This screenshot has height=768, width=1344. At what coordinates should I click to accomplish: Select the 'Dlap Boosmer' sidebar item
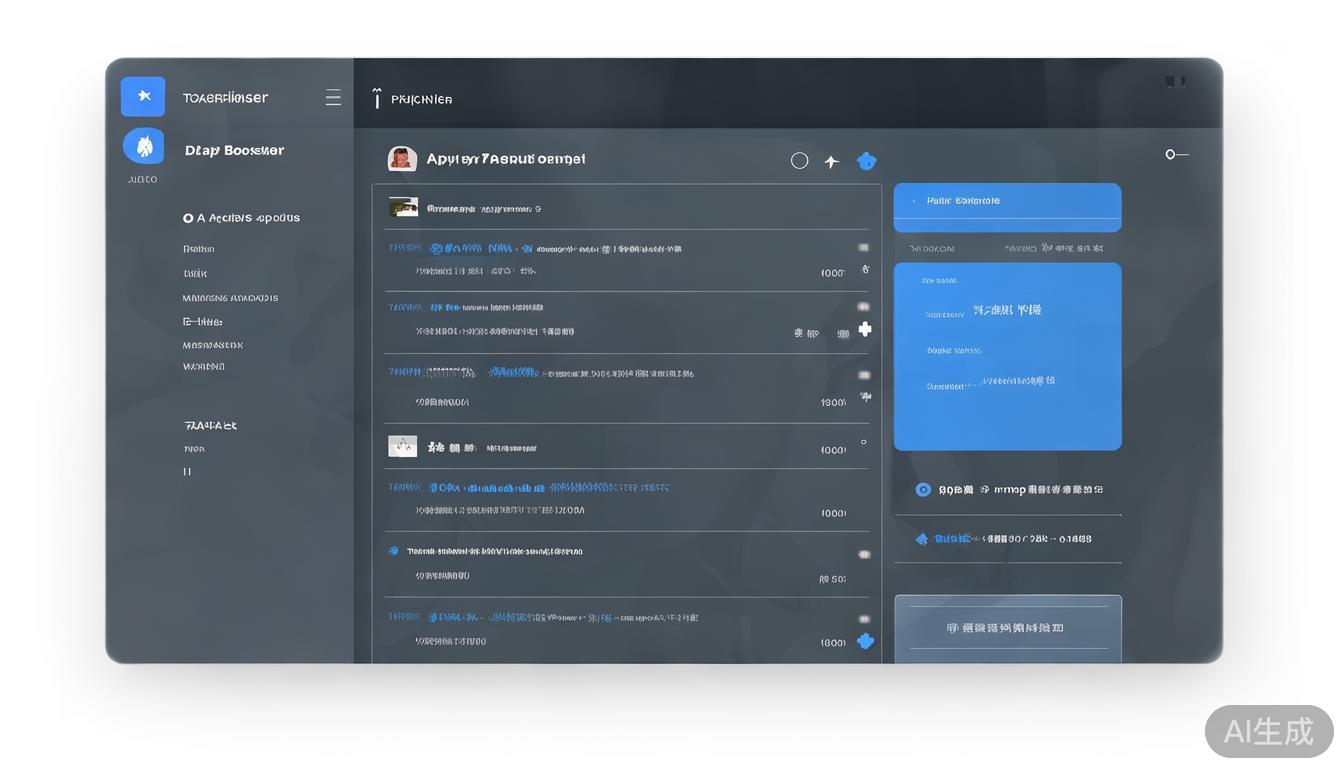234,151
